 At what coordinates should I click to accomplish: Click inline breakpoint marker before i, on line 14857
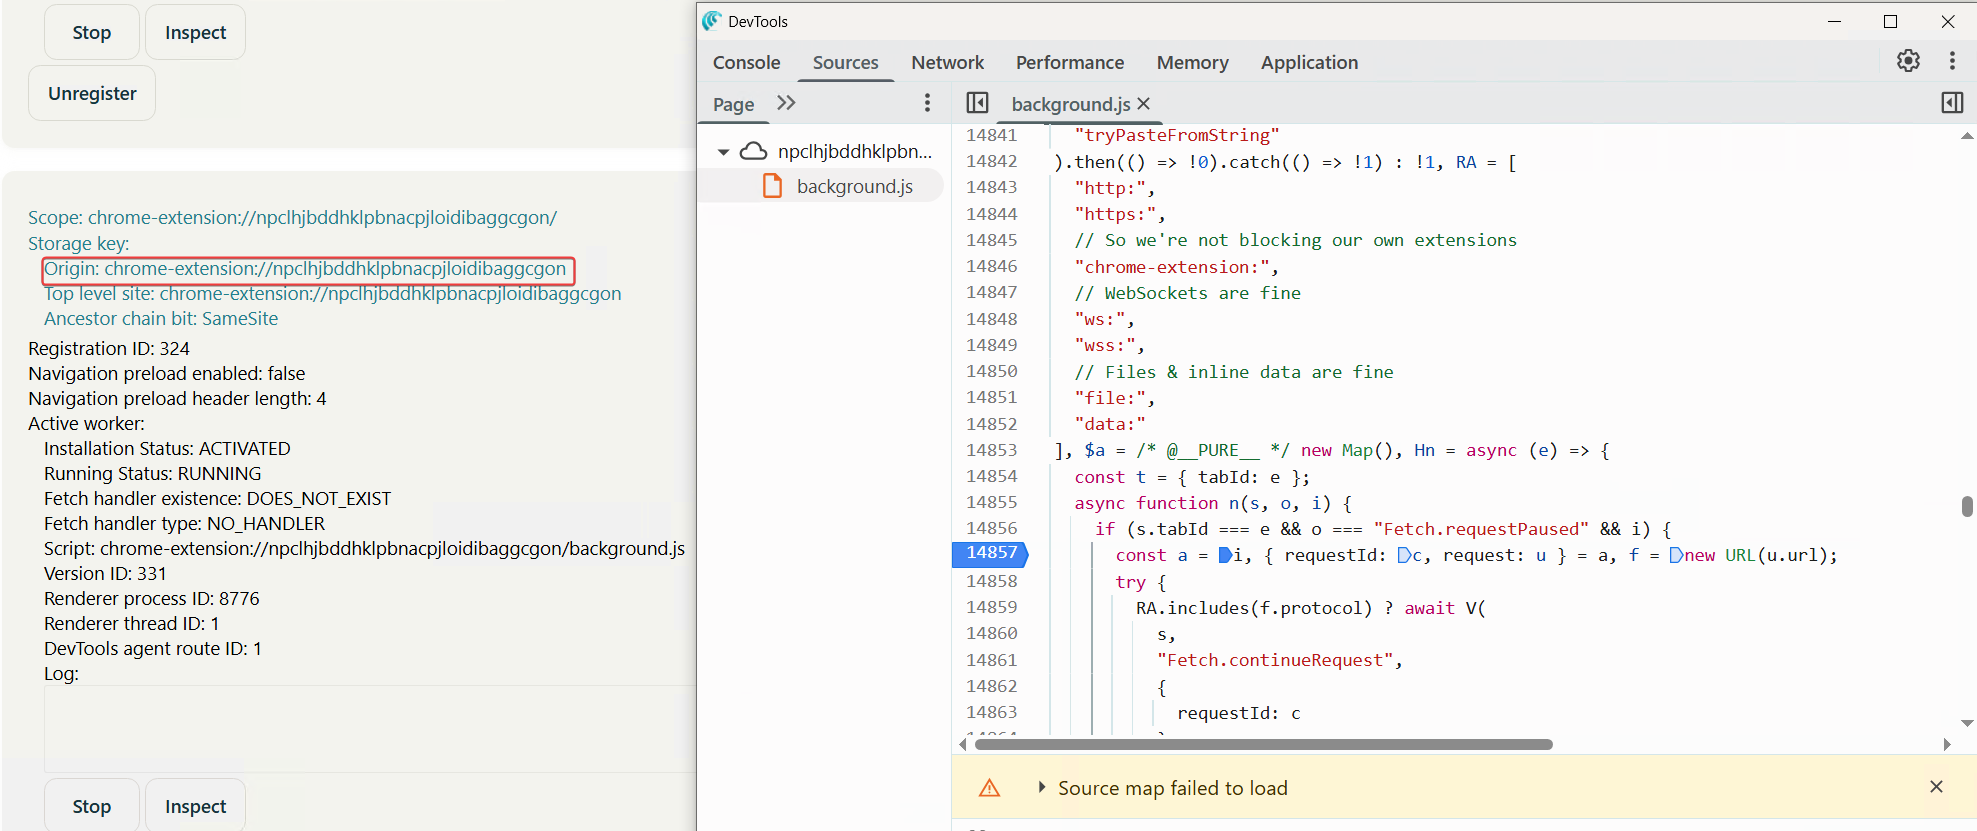[1226, 555]
